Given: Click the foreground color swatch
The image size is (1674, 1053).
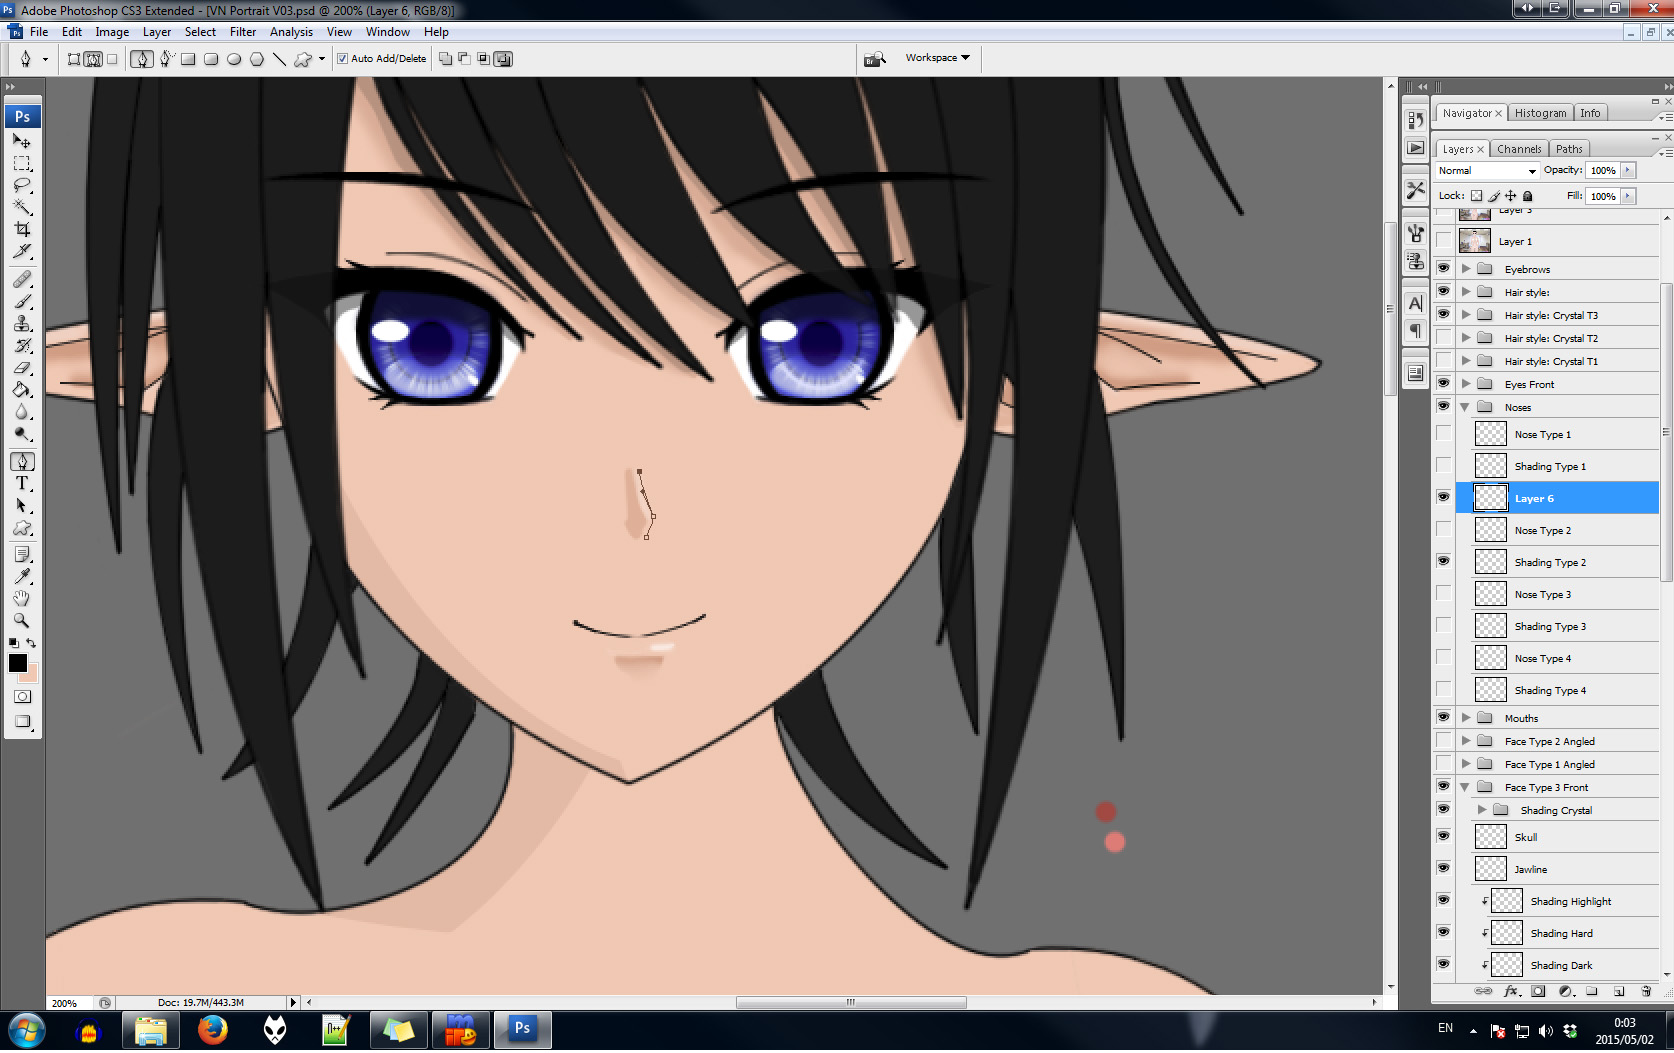Looking at the screenshot, I should [x=17, y=663].
